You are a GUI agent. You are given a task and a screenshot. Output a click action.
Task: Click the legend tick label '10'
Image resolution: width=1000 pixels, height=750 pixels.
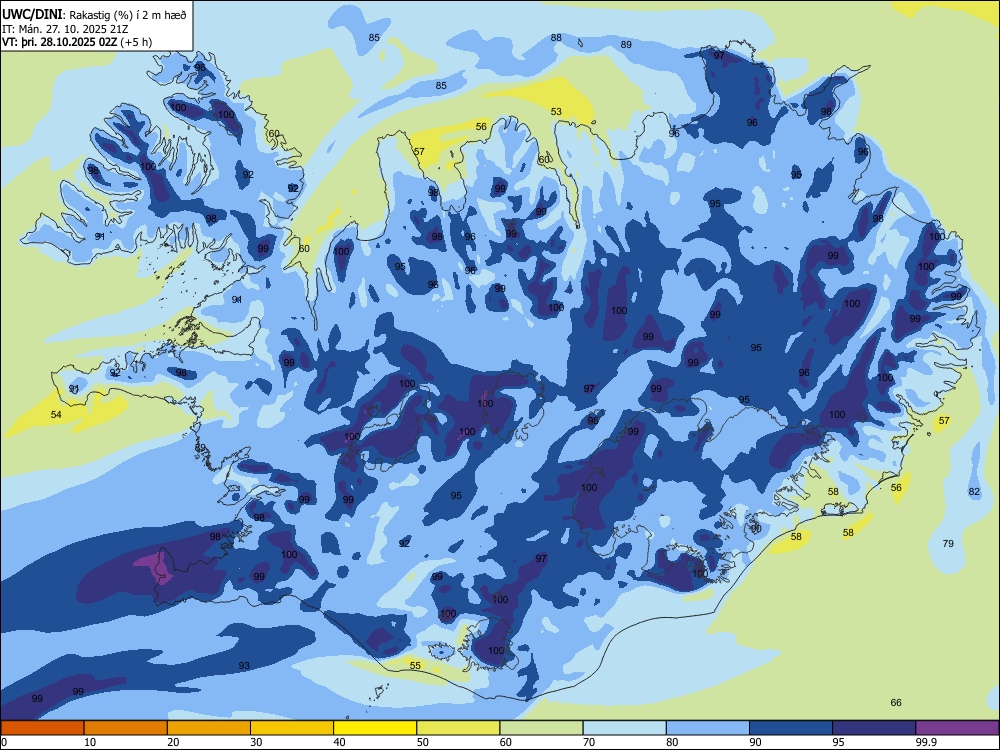click(x=90, y=742)
